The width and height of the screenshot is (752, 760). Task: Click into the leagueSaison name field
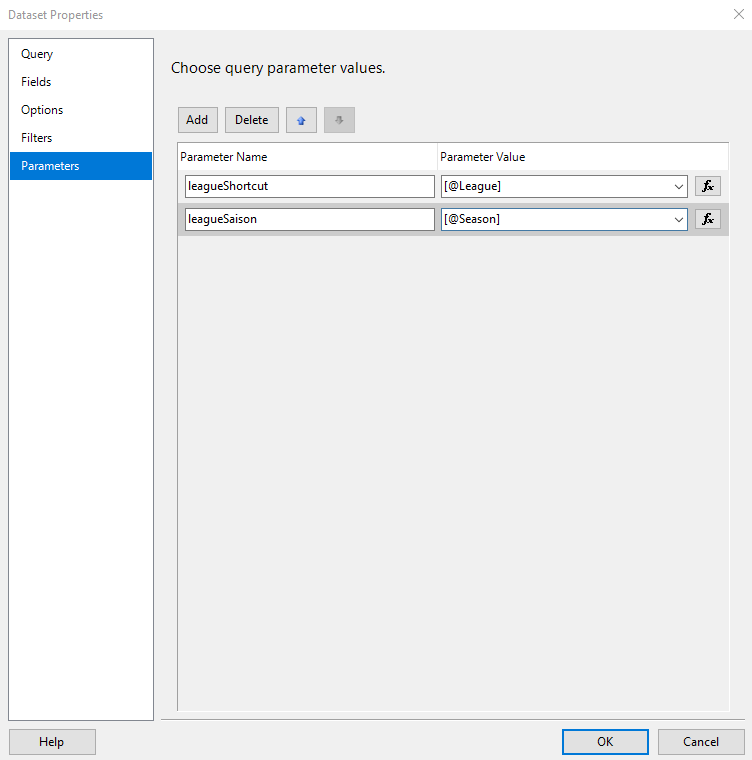tap(309, 219)
